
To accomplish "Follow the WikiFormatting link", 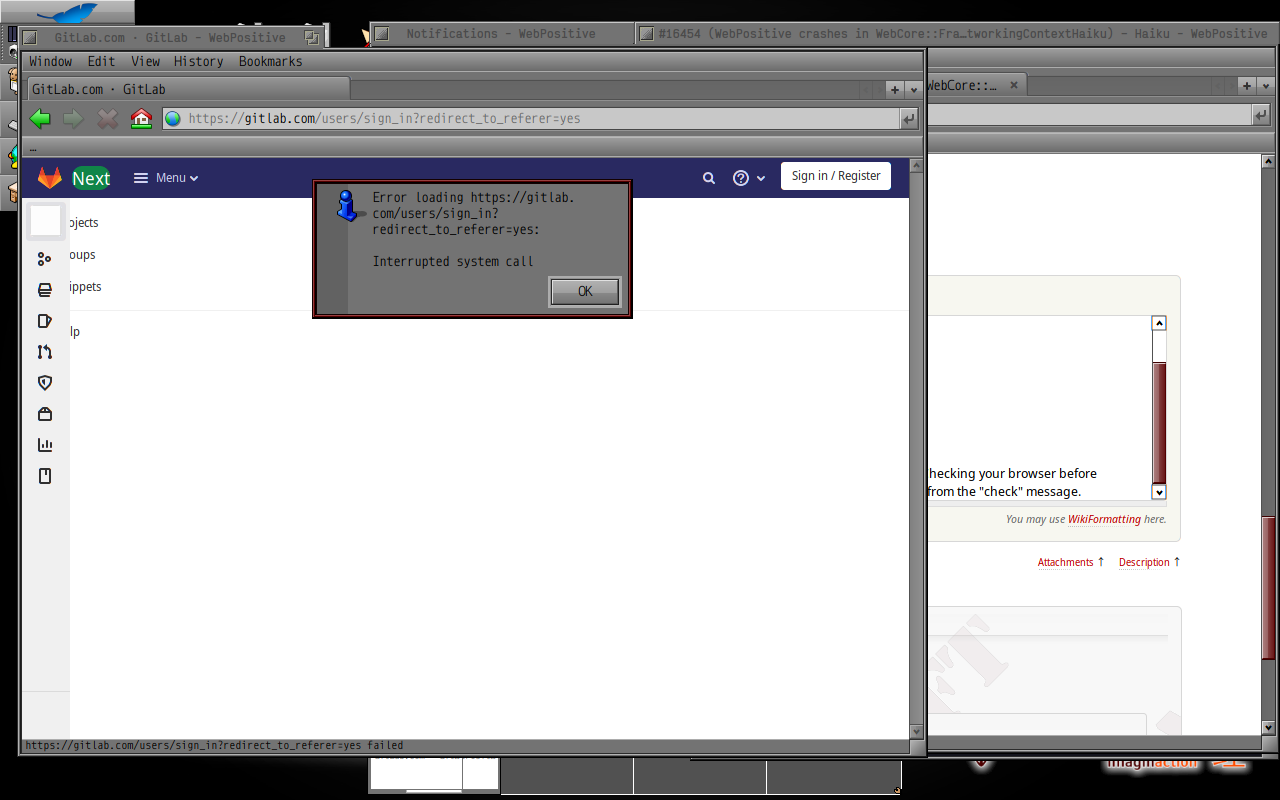I will (x=1104, y=519).
